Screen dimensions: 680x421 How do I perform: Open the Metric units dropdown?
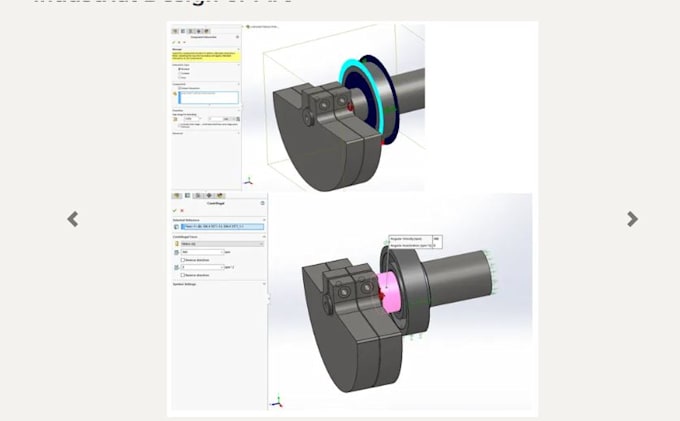[x=222, y=244]
